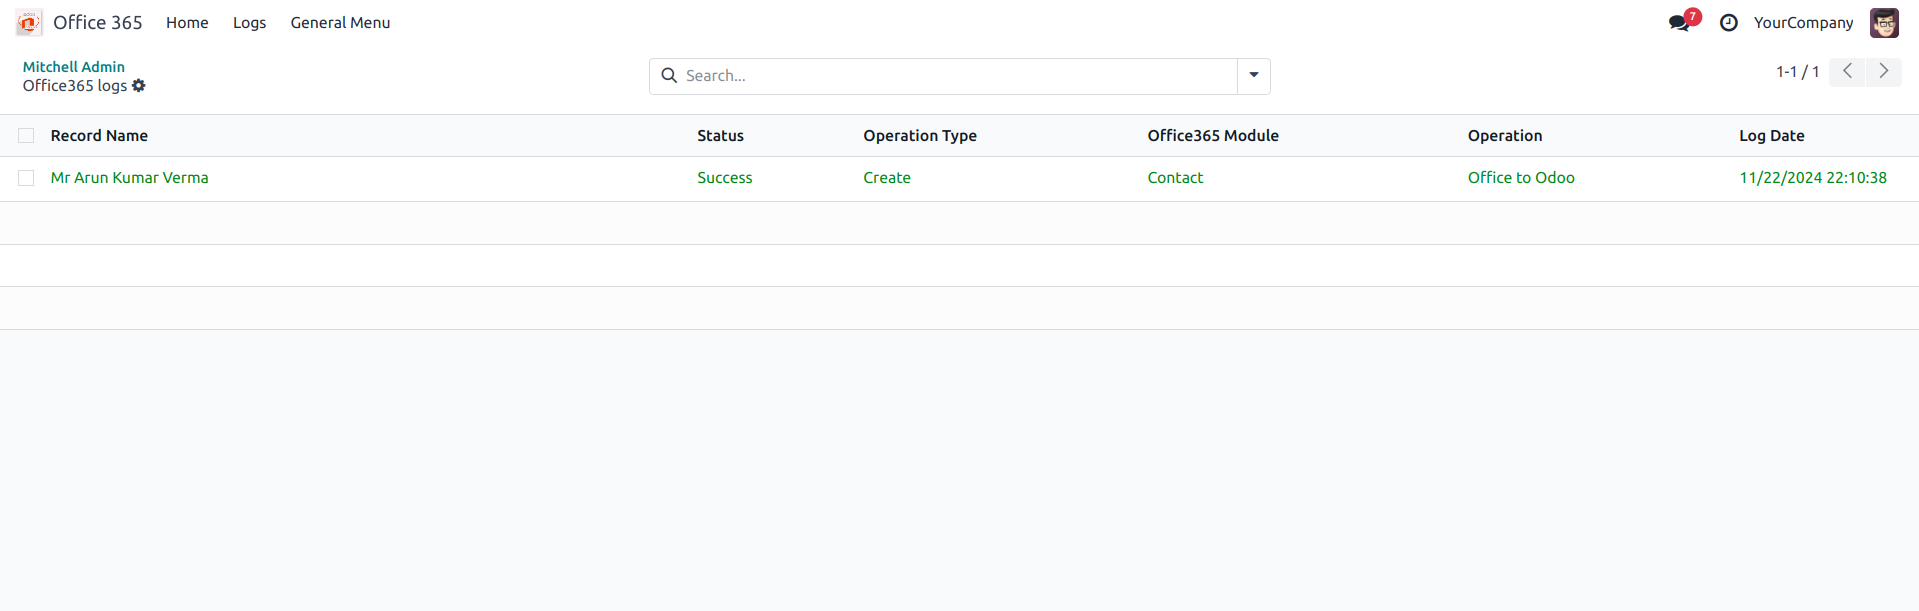Click the gear icon beside Office365 logs
Screen dimensions: 1919x611
tap(139, 86)
